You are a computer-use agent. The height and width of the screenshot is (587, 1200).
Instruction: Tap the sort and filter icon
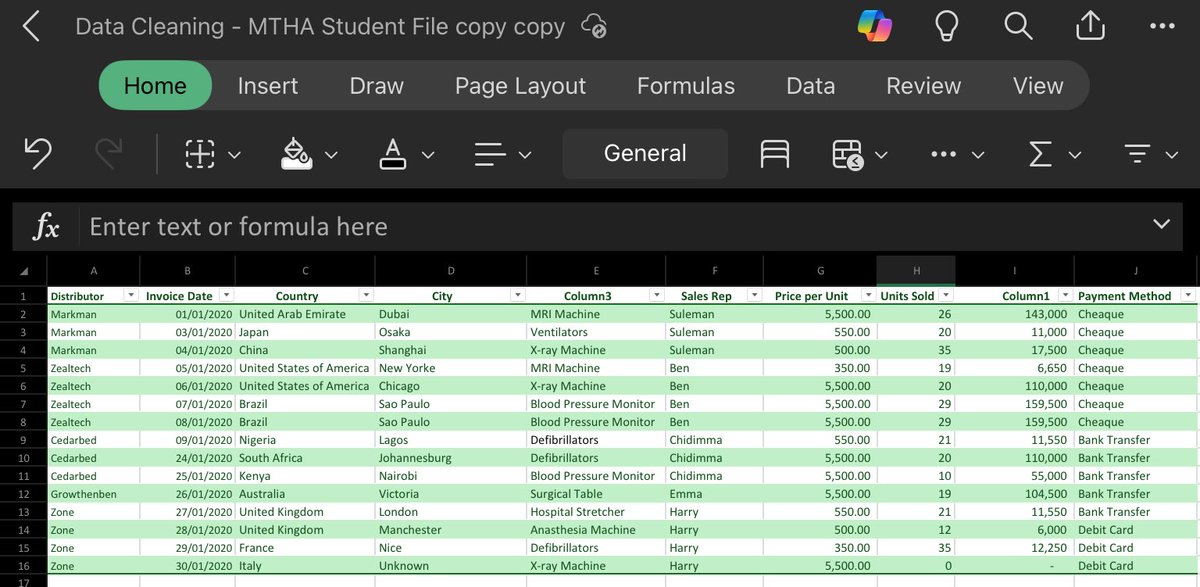[1137, 154]
